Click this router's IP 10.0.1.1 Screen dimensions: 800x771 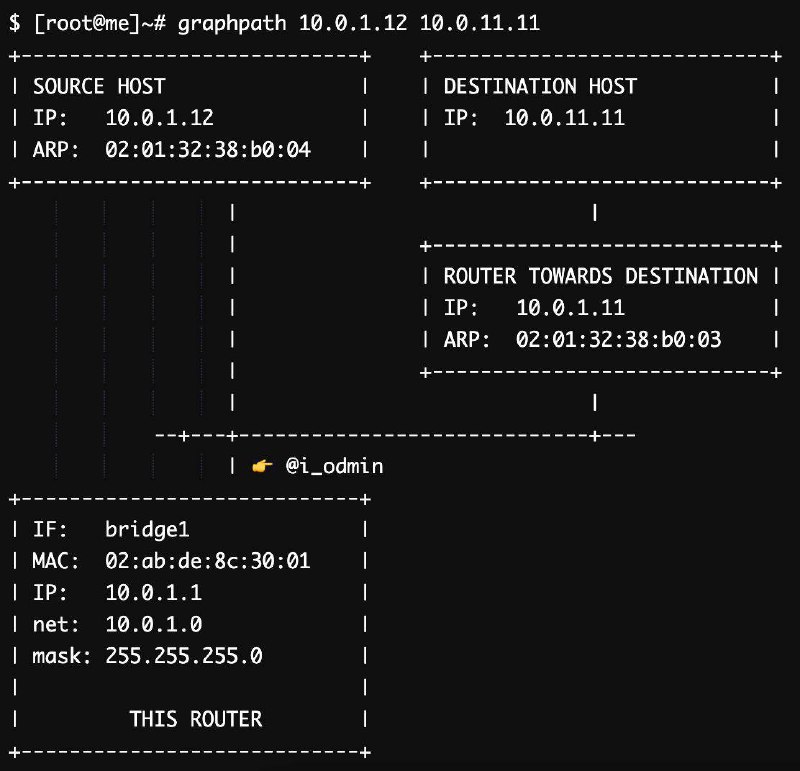(x=154, y=592)
